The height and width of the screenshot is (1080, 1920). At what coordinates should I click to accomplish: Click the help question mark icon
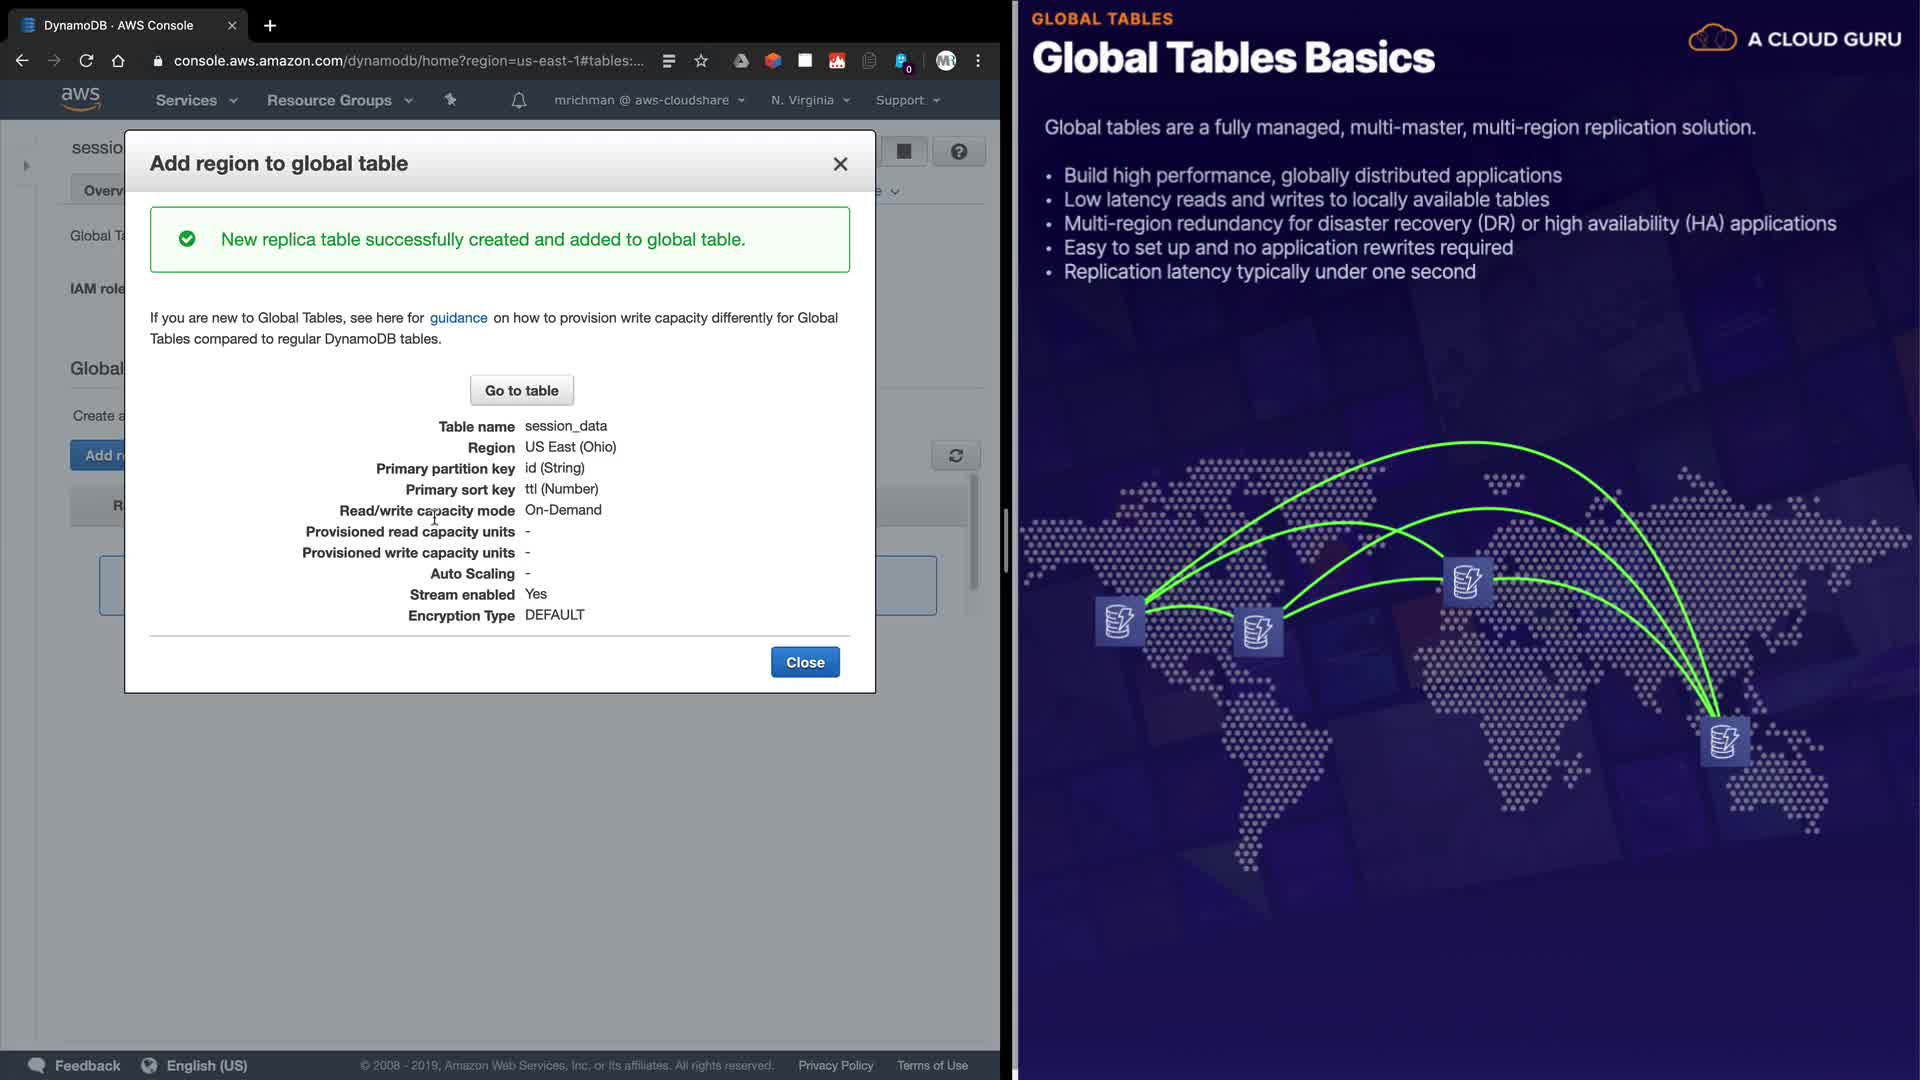tap(958, 151)
